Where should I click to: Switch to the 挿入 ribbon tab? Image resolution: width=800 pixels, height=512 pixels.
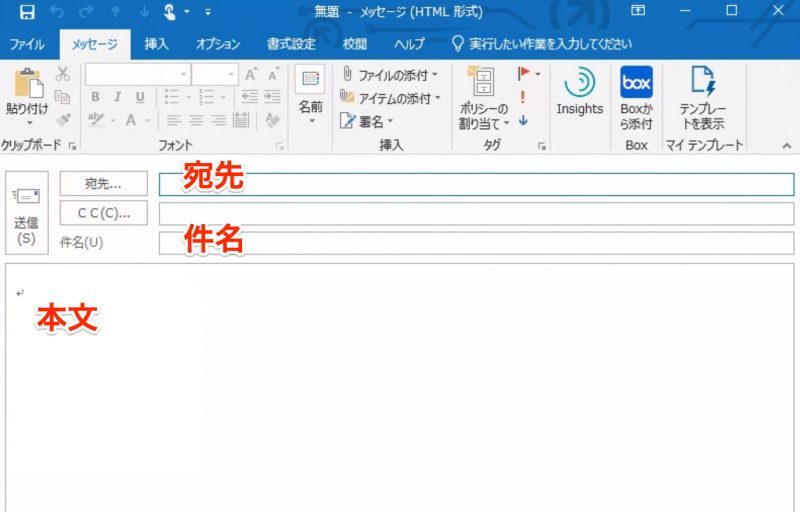click(156, 44)
